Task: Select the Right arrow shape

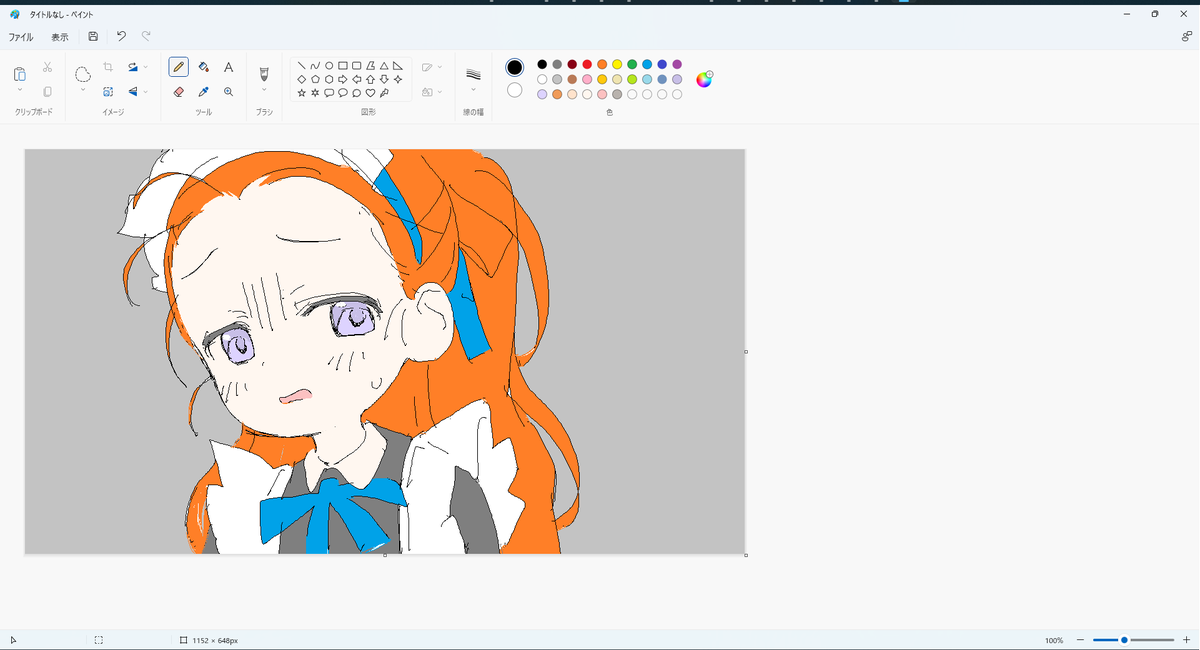Action: click(x=343, y=79)
